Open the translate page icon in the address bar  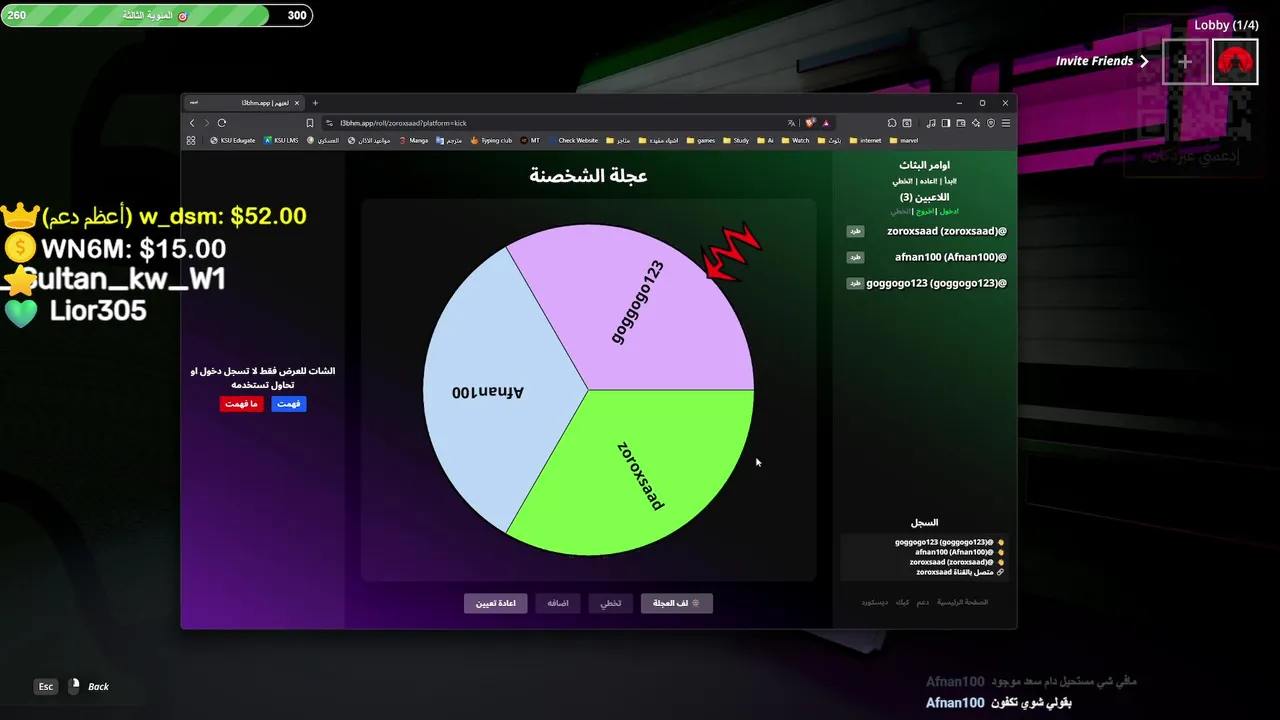pyautogui.click(x=791, y=123)
